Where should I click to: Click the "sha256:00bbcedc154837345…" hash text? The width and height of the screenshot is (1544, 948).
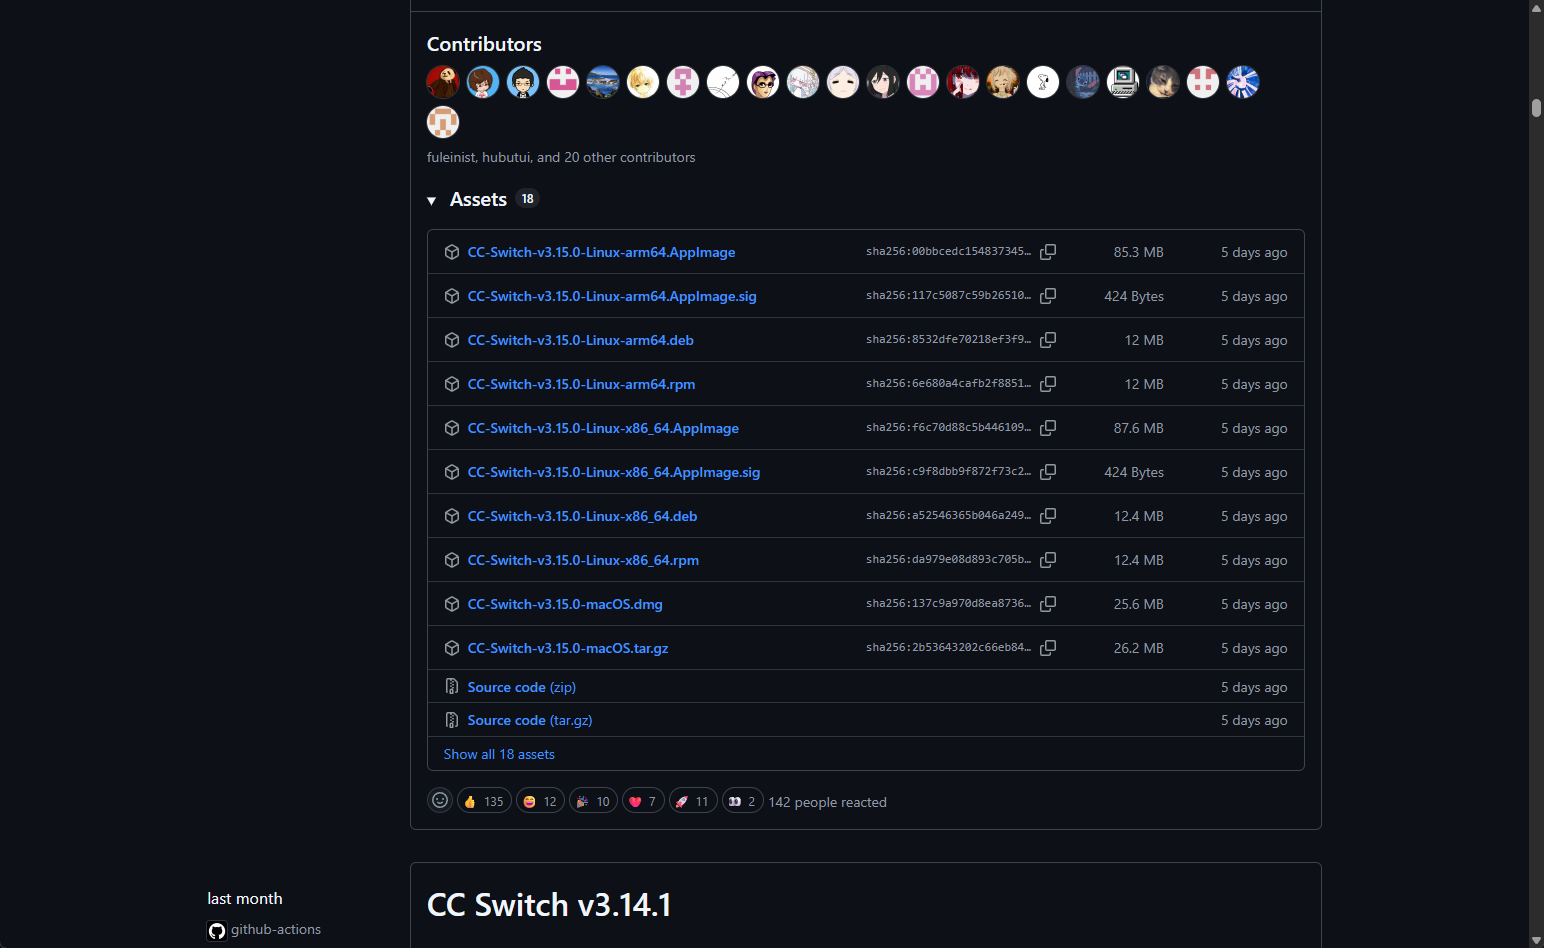coord(948,252)
